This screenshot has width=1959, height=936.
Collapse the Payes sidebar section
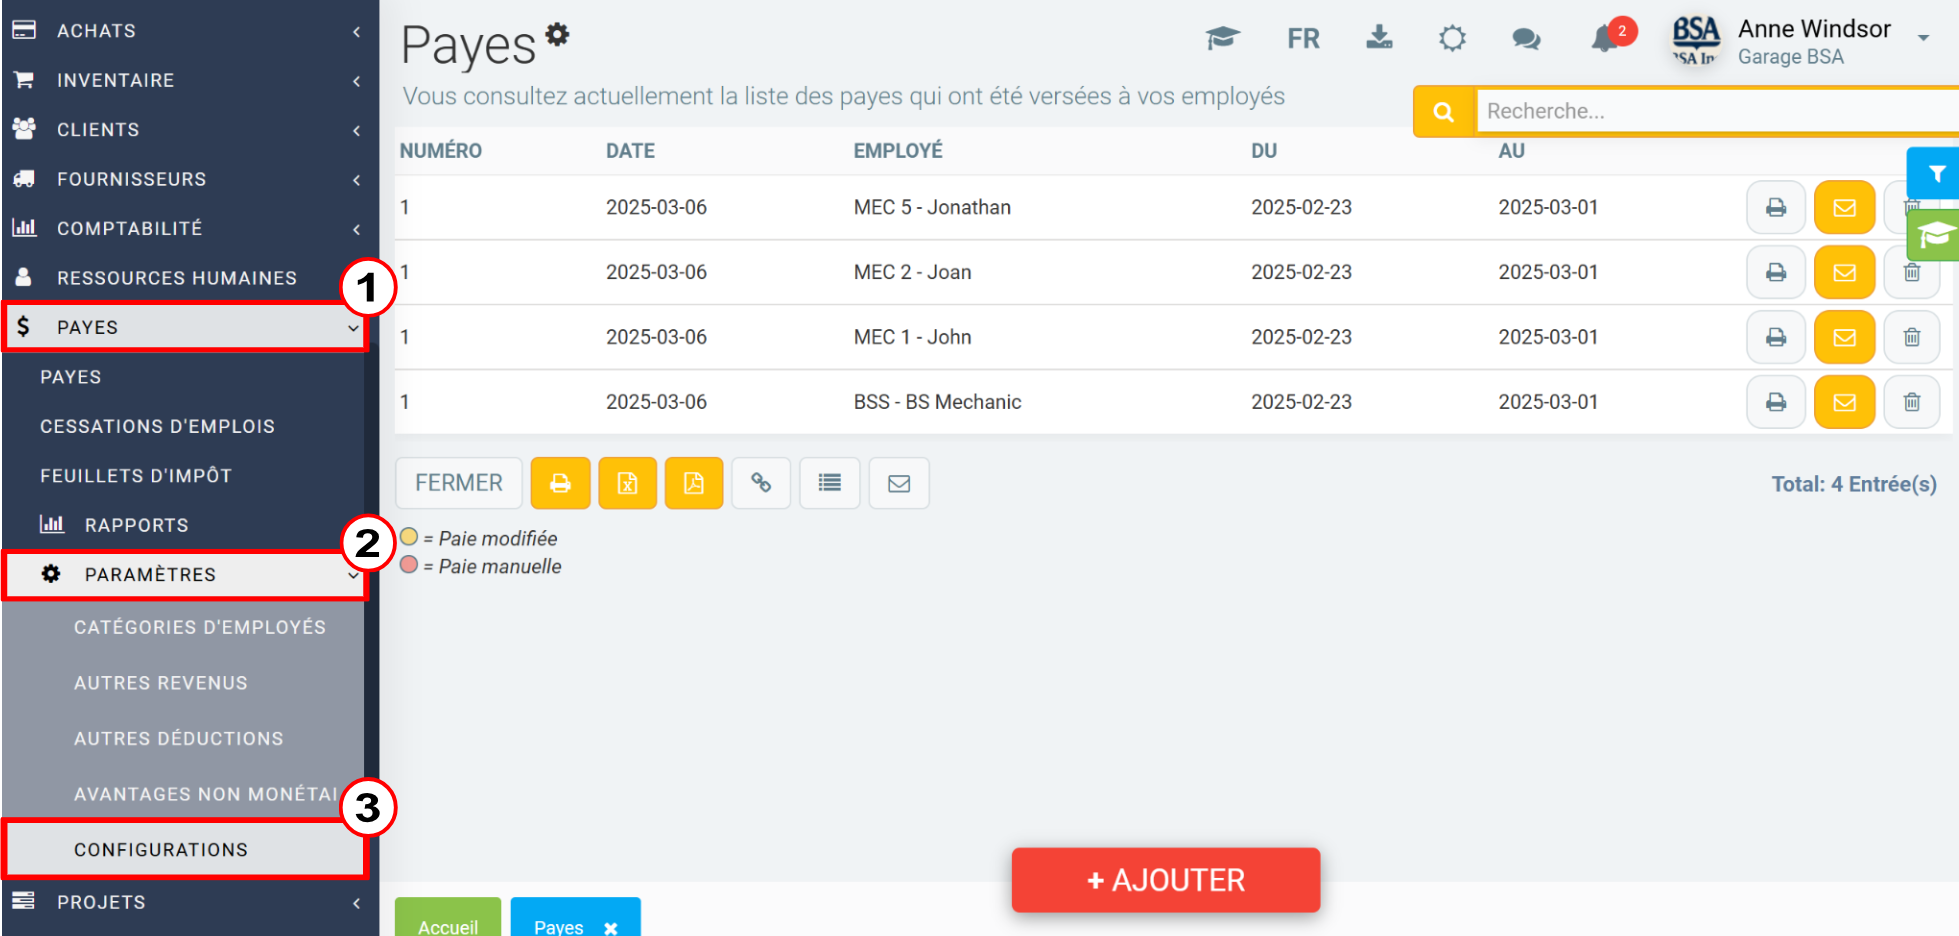[x=185, y=328]
